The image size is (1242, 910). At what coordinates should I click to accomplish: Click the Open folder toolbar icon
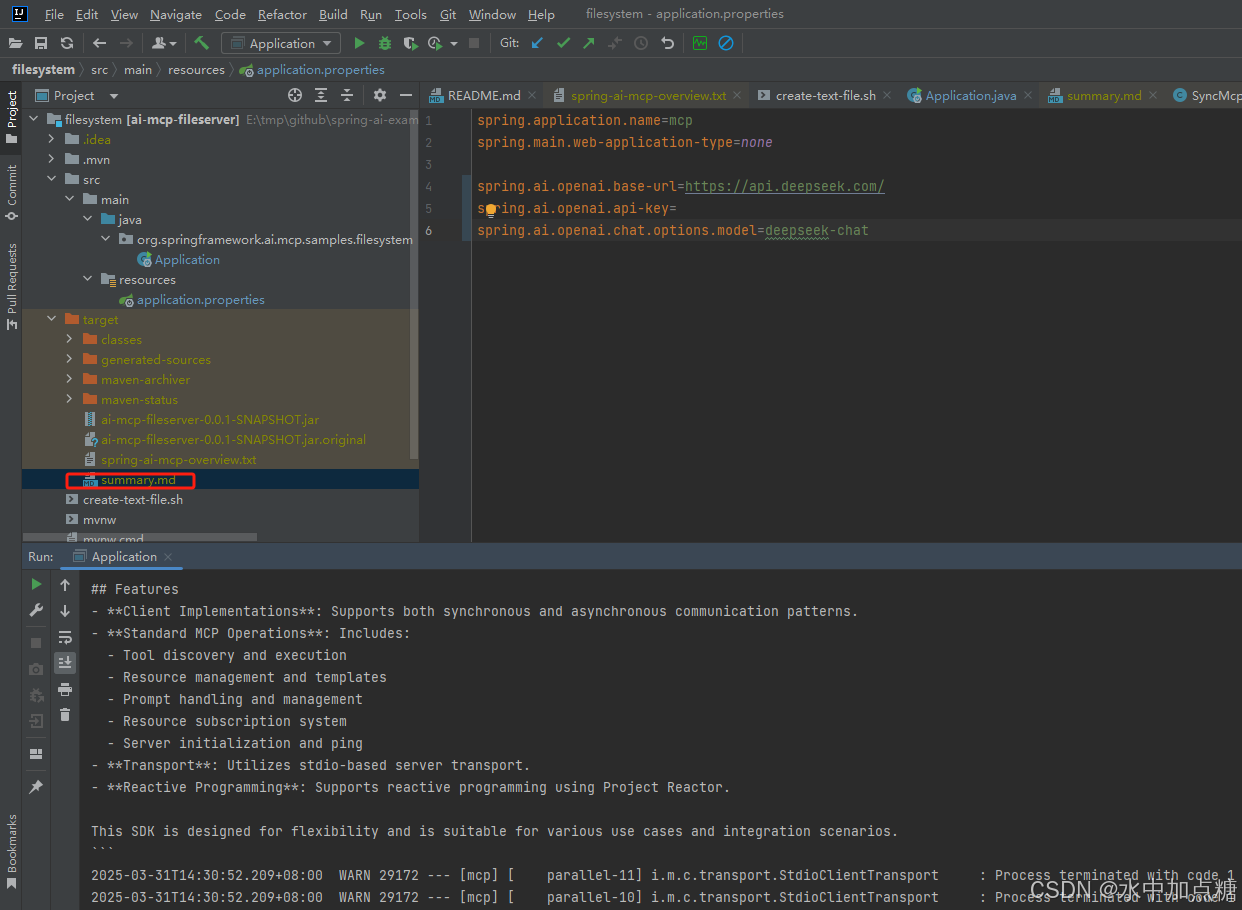15,43
